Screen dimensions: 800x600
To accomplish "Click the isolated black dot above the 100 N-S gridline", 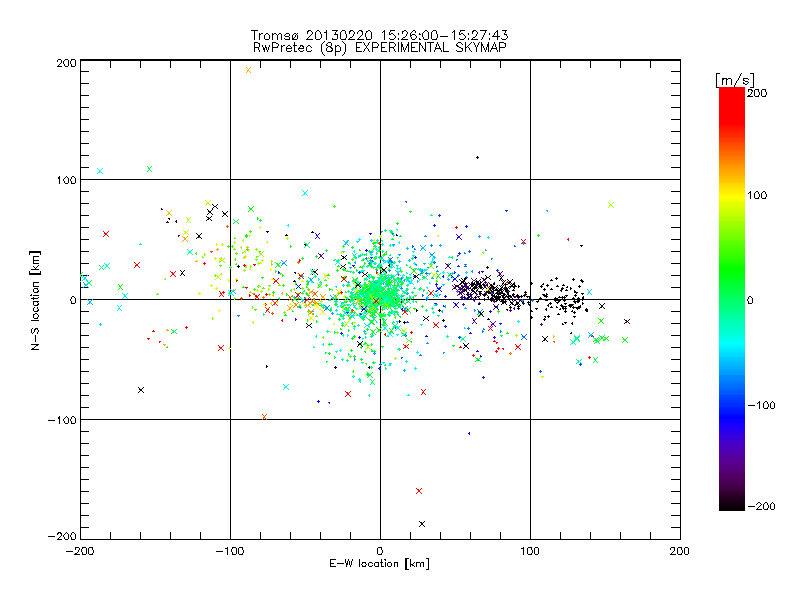I will [478, 158].
